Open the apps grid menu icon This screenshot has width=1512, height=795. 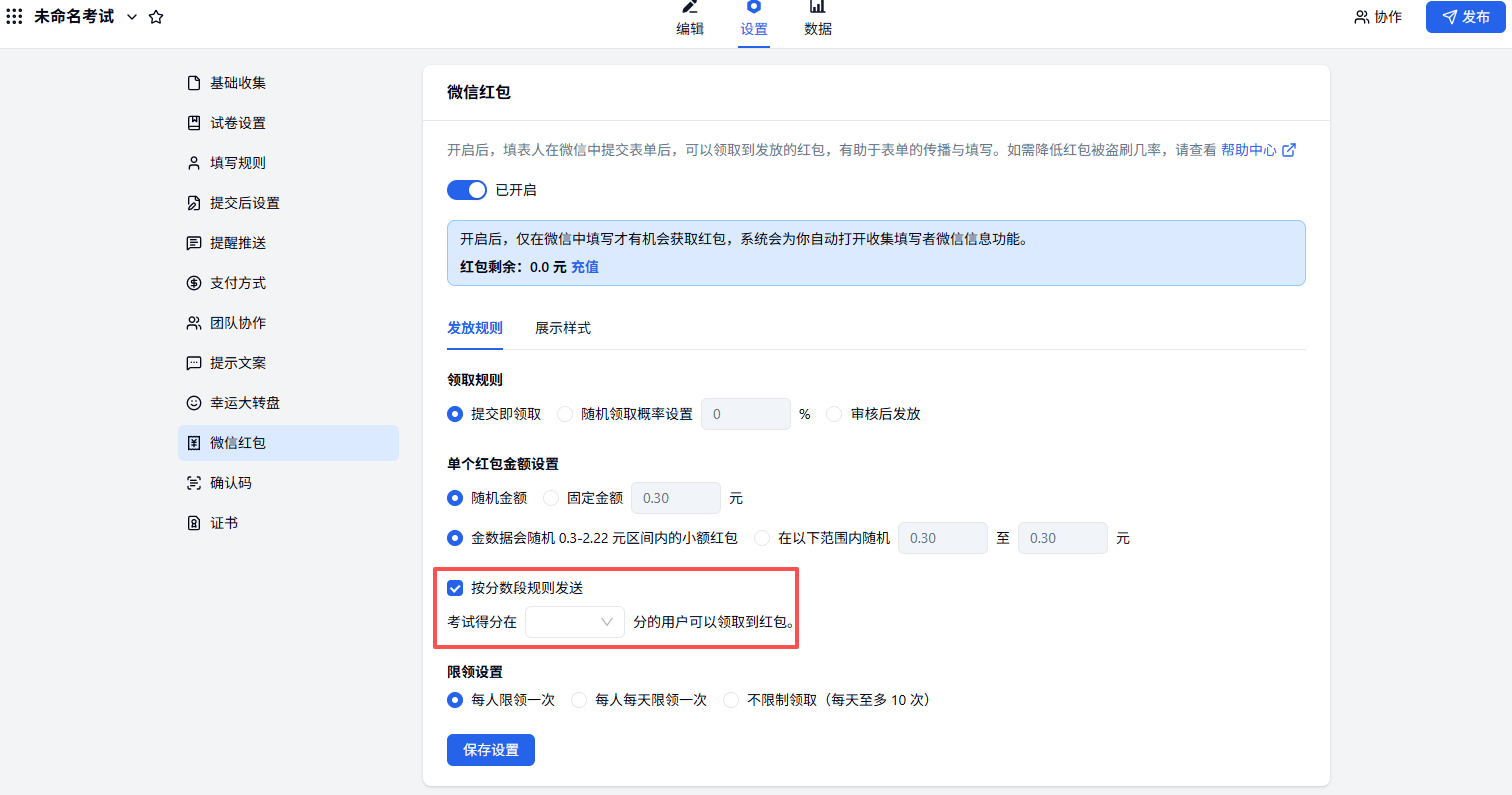click(x=15, y=17)
